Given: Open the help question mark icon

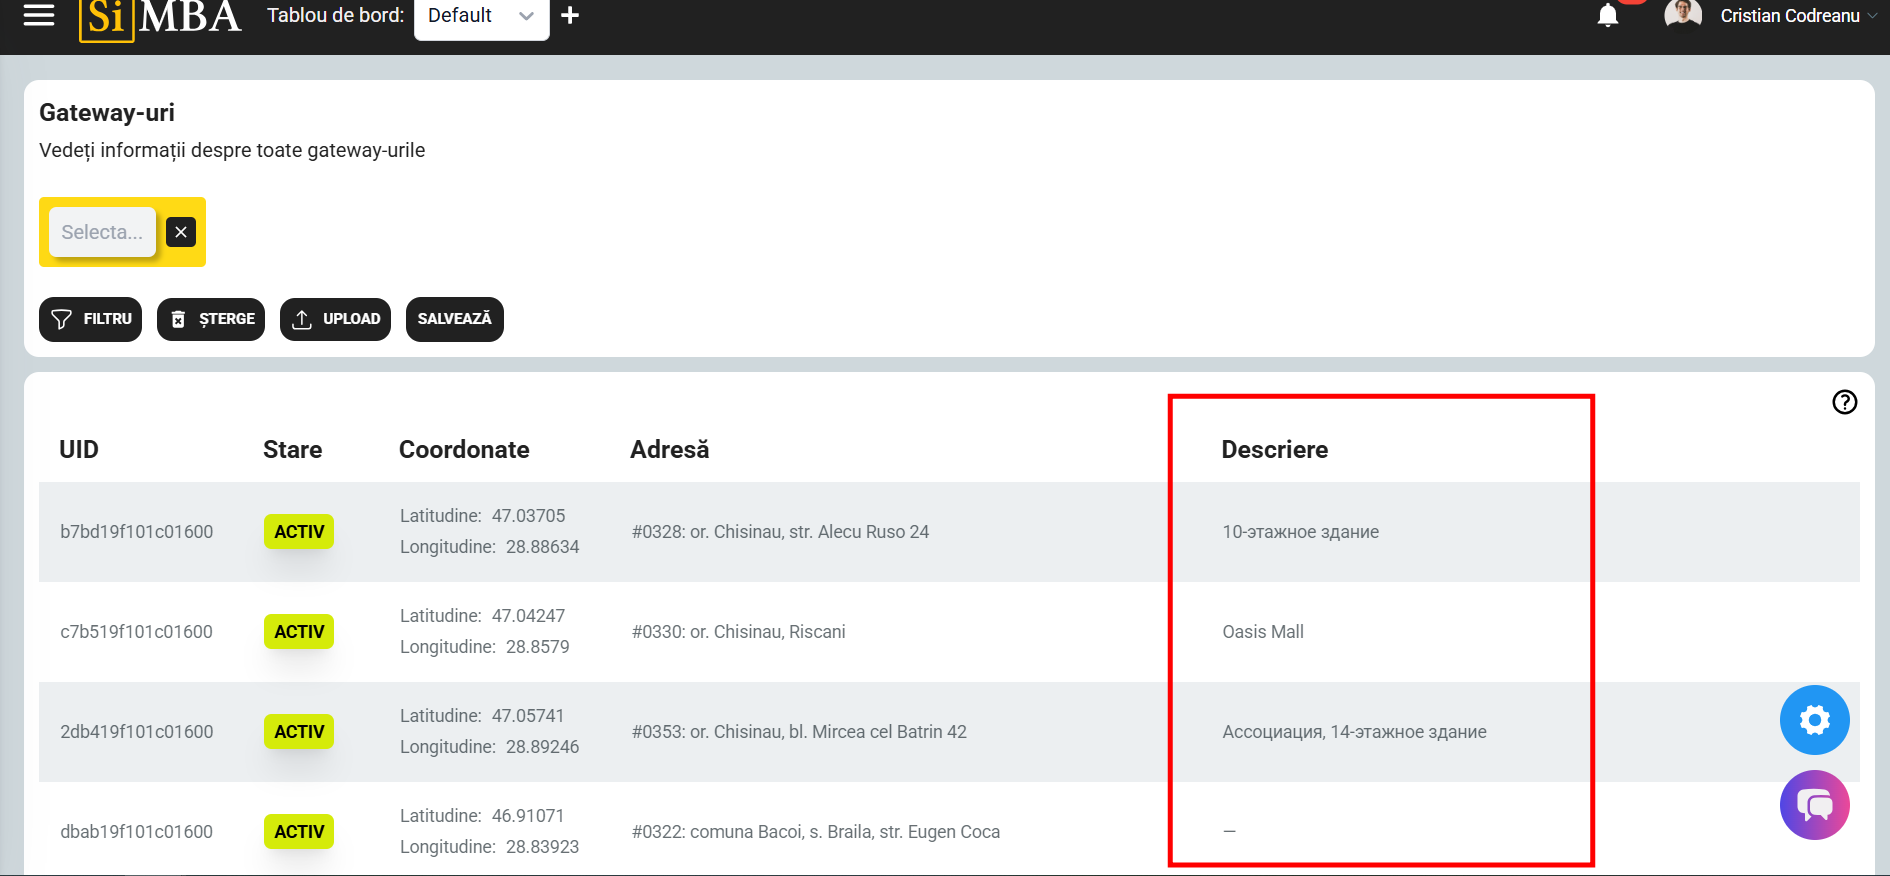Looking at the screenshot, I should [x=1844, y=402].
